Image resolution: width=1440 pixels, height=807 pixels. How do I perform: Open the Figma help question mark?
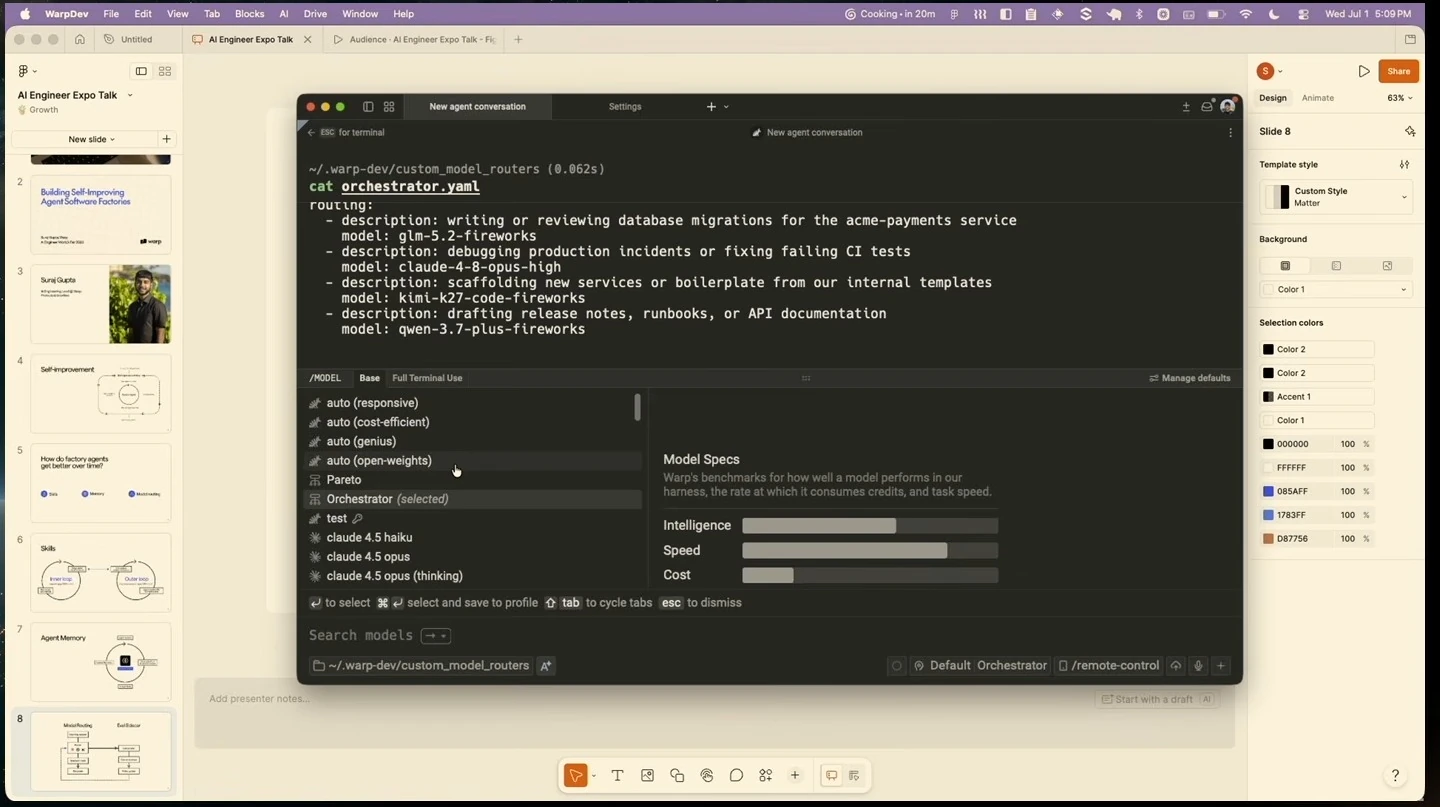point(1395,776)
